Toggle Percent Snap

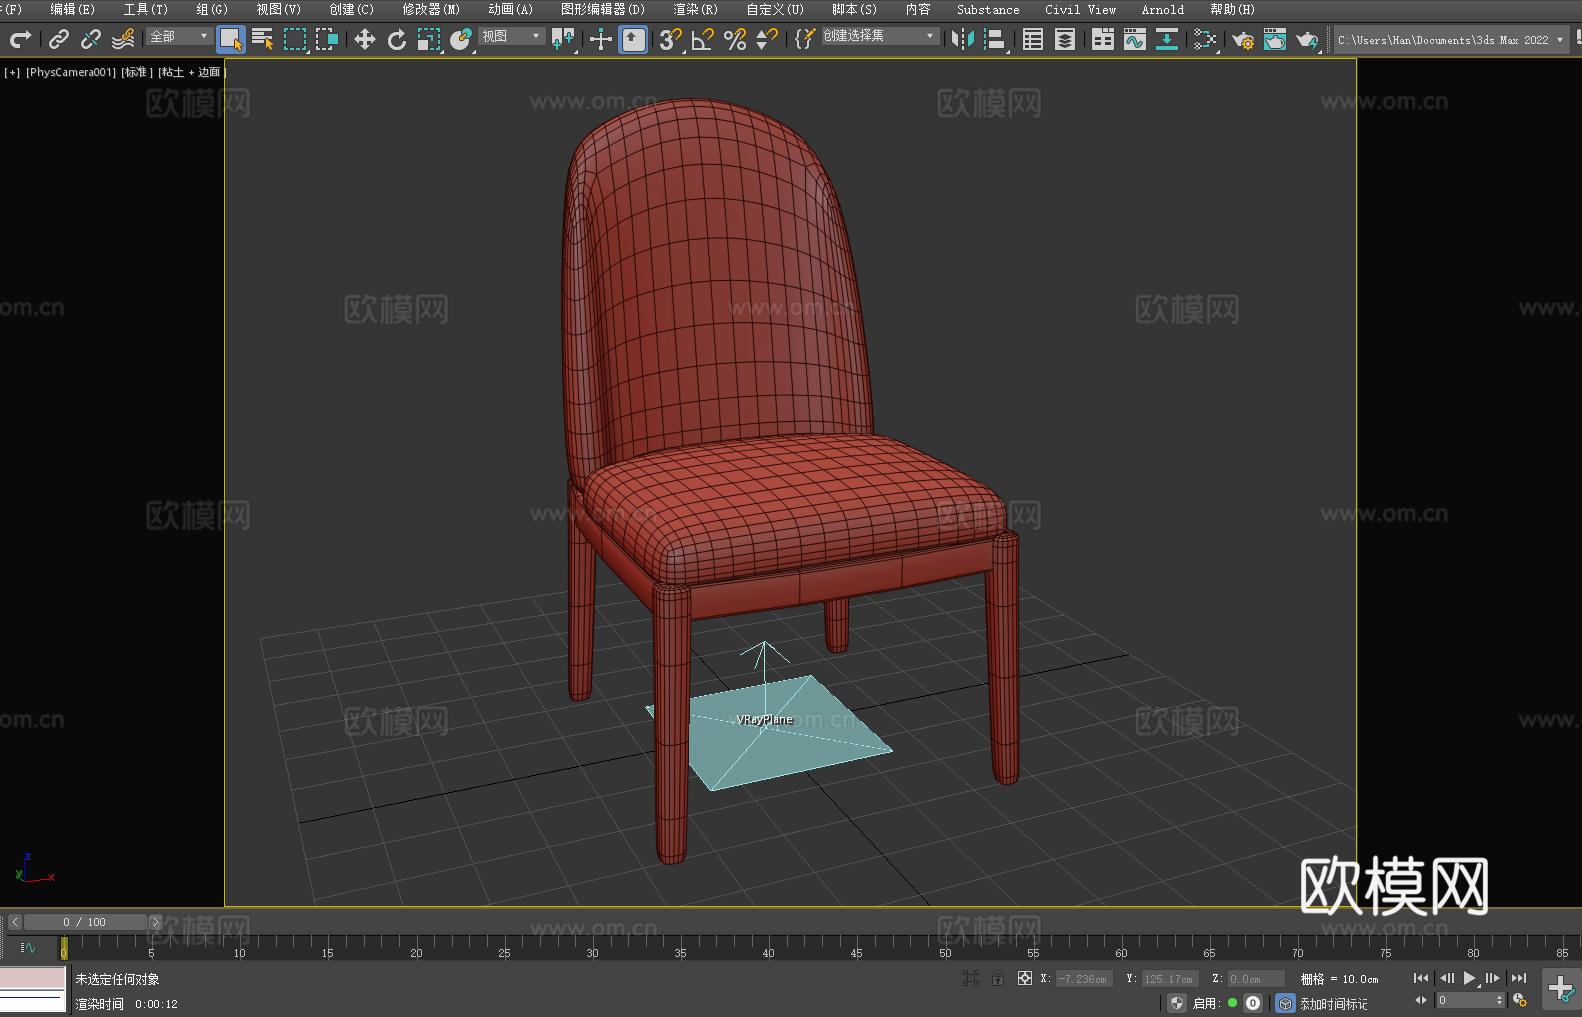click(735, 39)
